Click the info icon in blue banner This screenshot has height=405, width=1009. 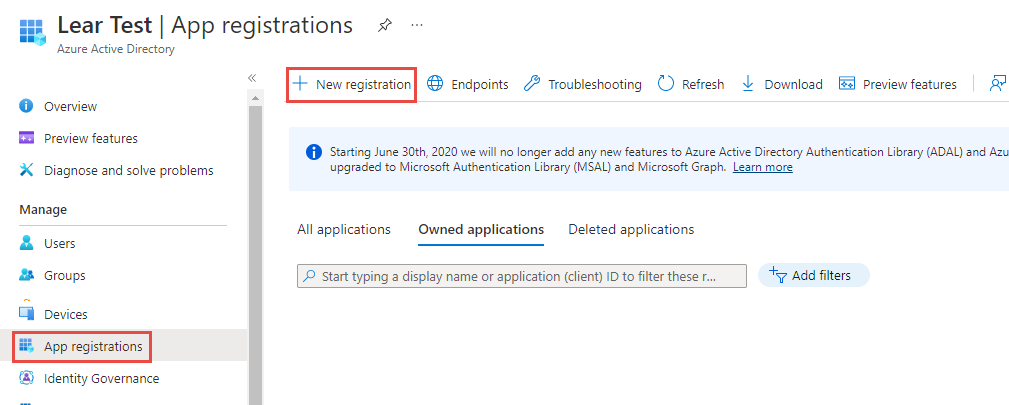(x=313, y=153)
